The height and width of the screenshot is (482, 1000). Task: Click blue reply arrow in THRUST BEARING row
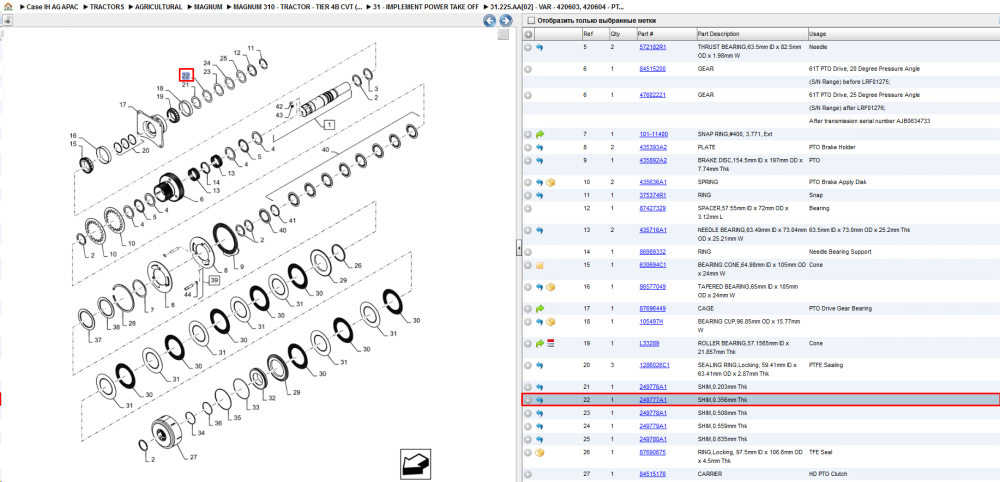point(540,48)
